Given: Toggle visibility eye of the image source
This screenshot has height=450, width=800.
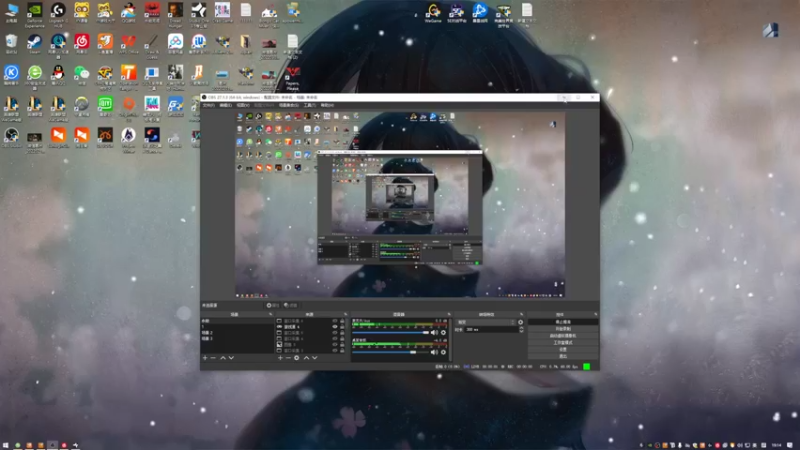Looking at the screenshot, I should 335,345.
